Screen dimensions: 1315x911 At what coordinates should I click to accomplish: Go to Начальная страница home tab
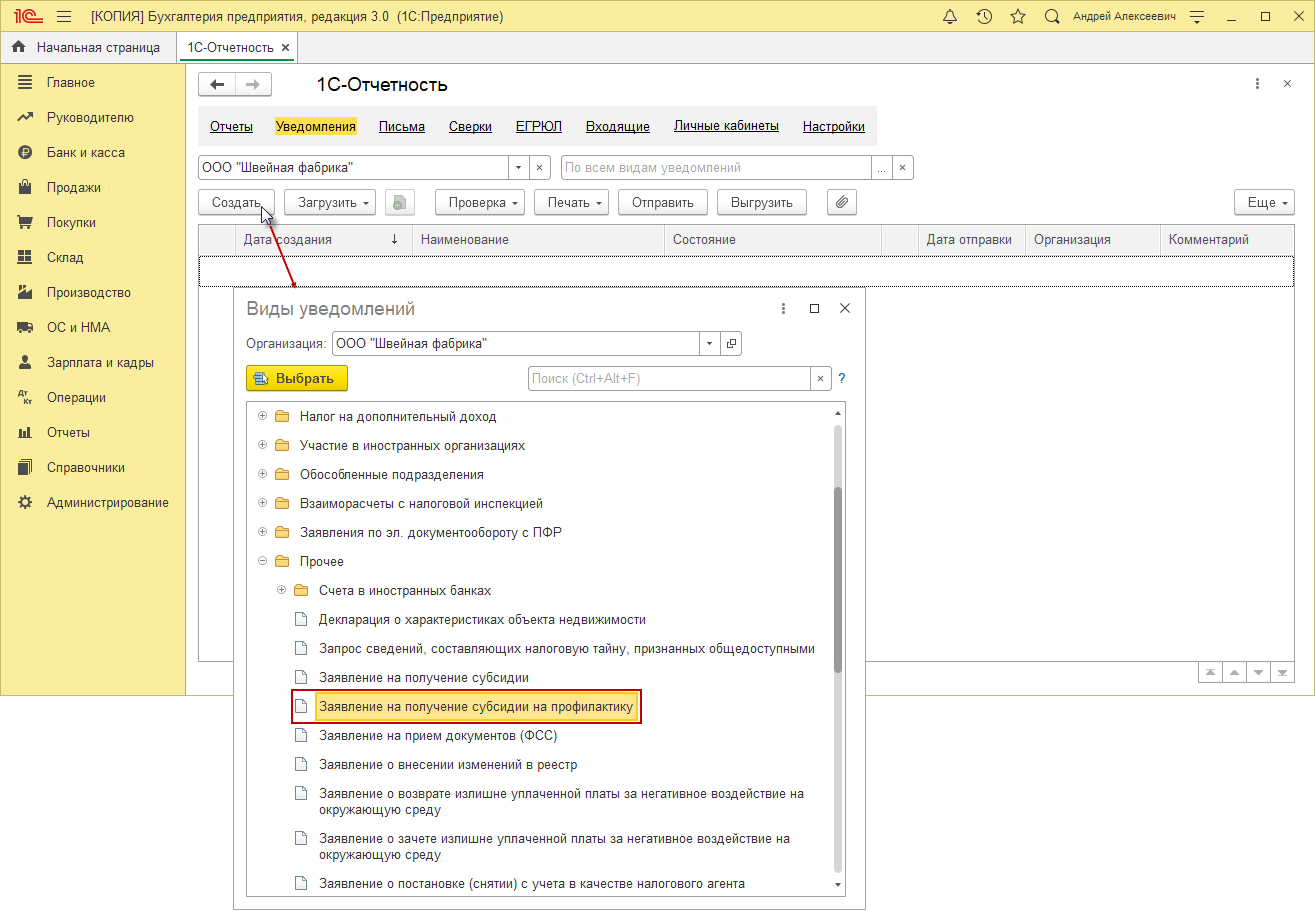[x=87, y=47]
